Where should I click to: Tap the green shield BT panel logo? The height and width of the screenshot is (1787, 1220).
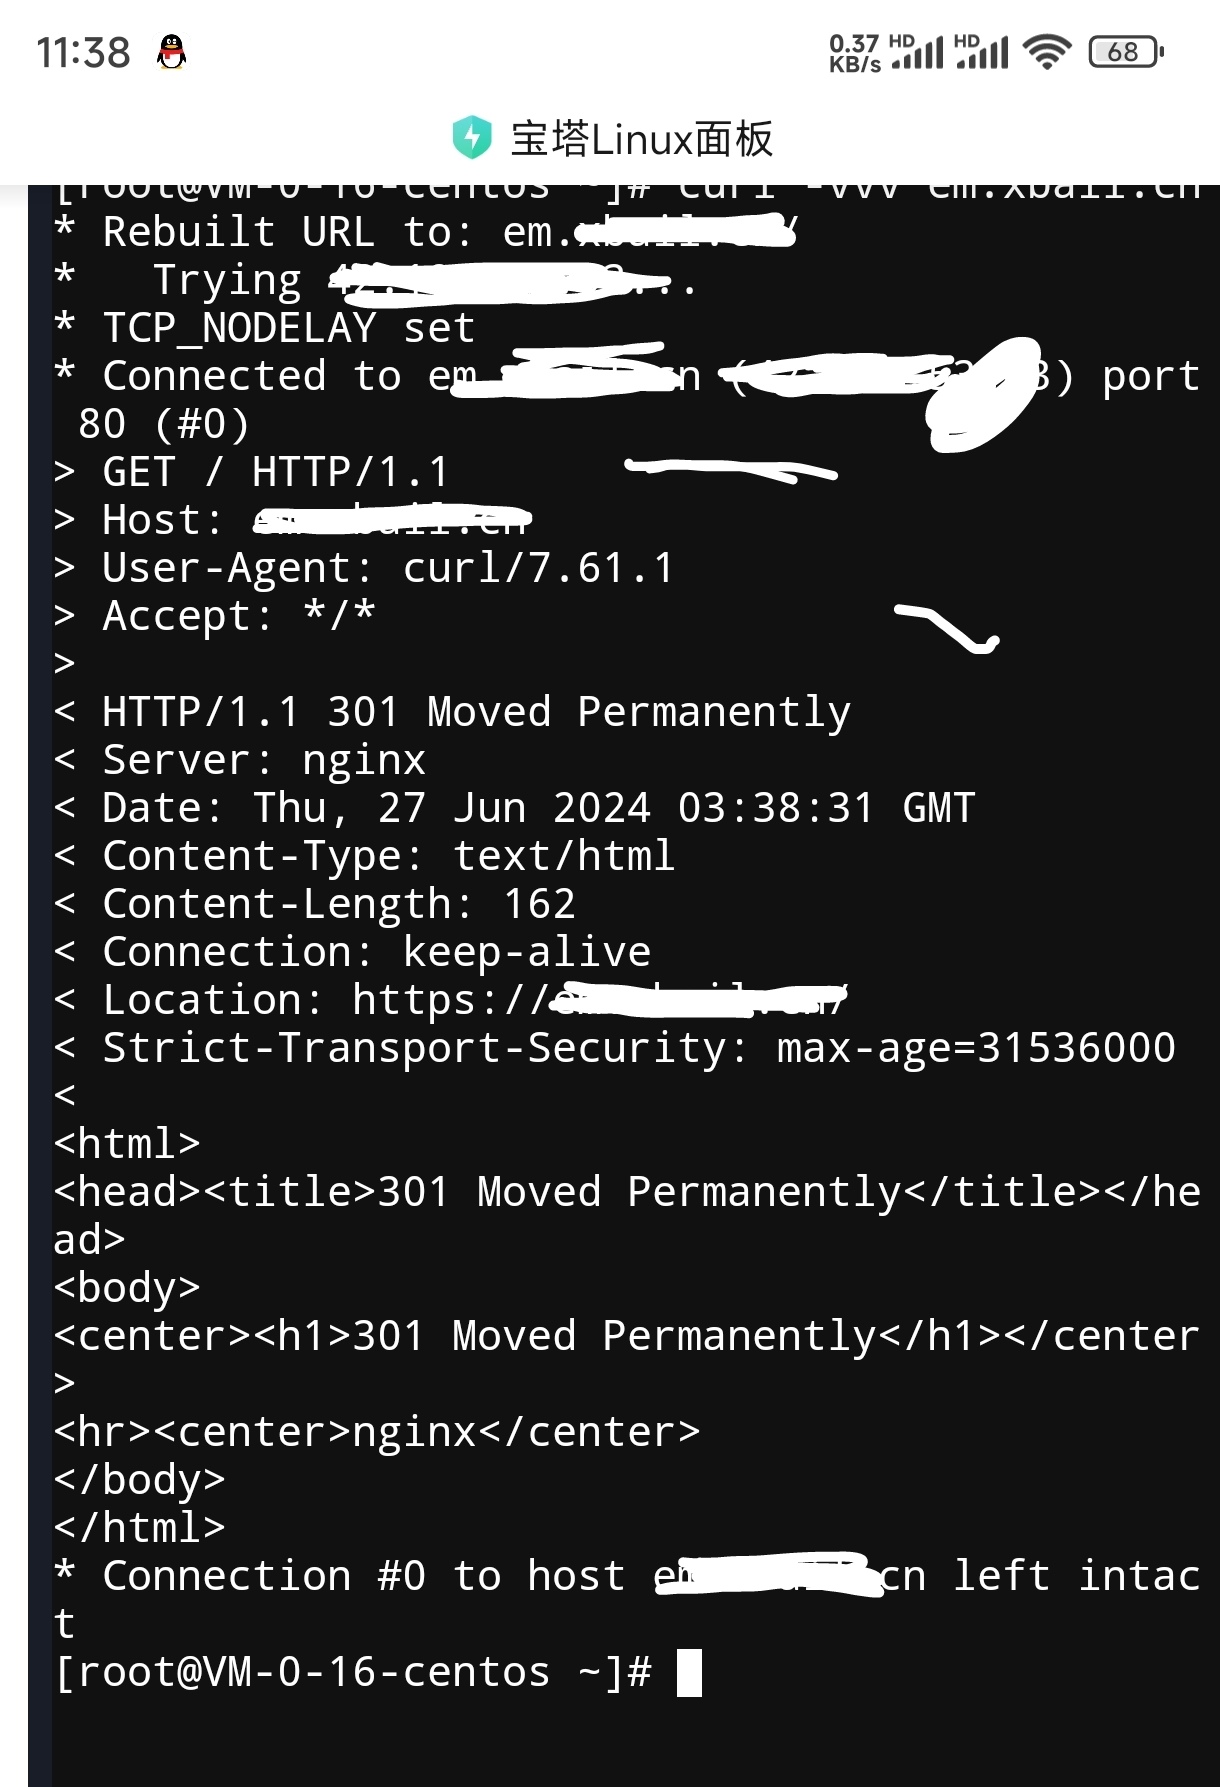(x=471, y=138)
